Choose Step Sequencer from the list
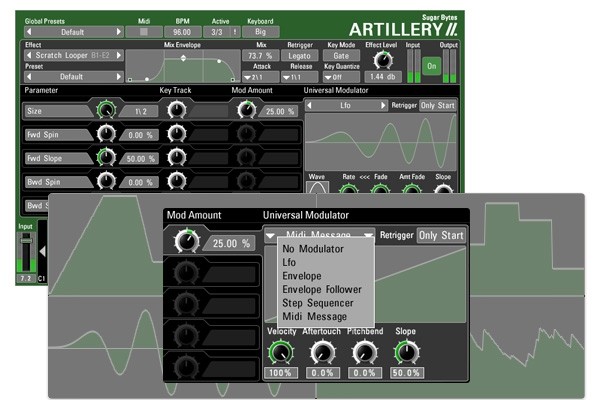Viewport: 600px width, 400px height. [318, 303]
